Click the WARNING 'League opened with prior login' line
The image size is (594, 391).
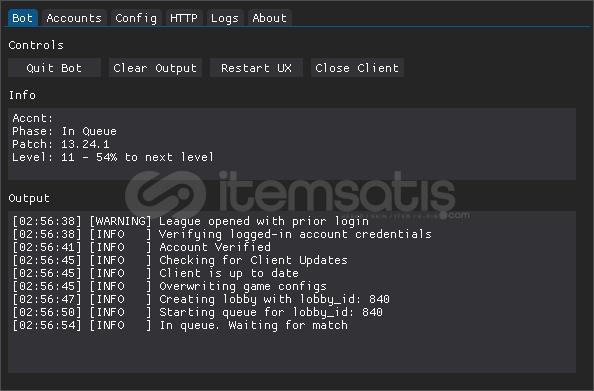191,221
